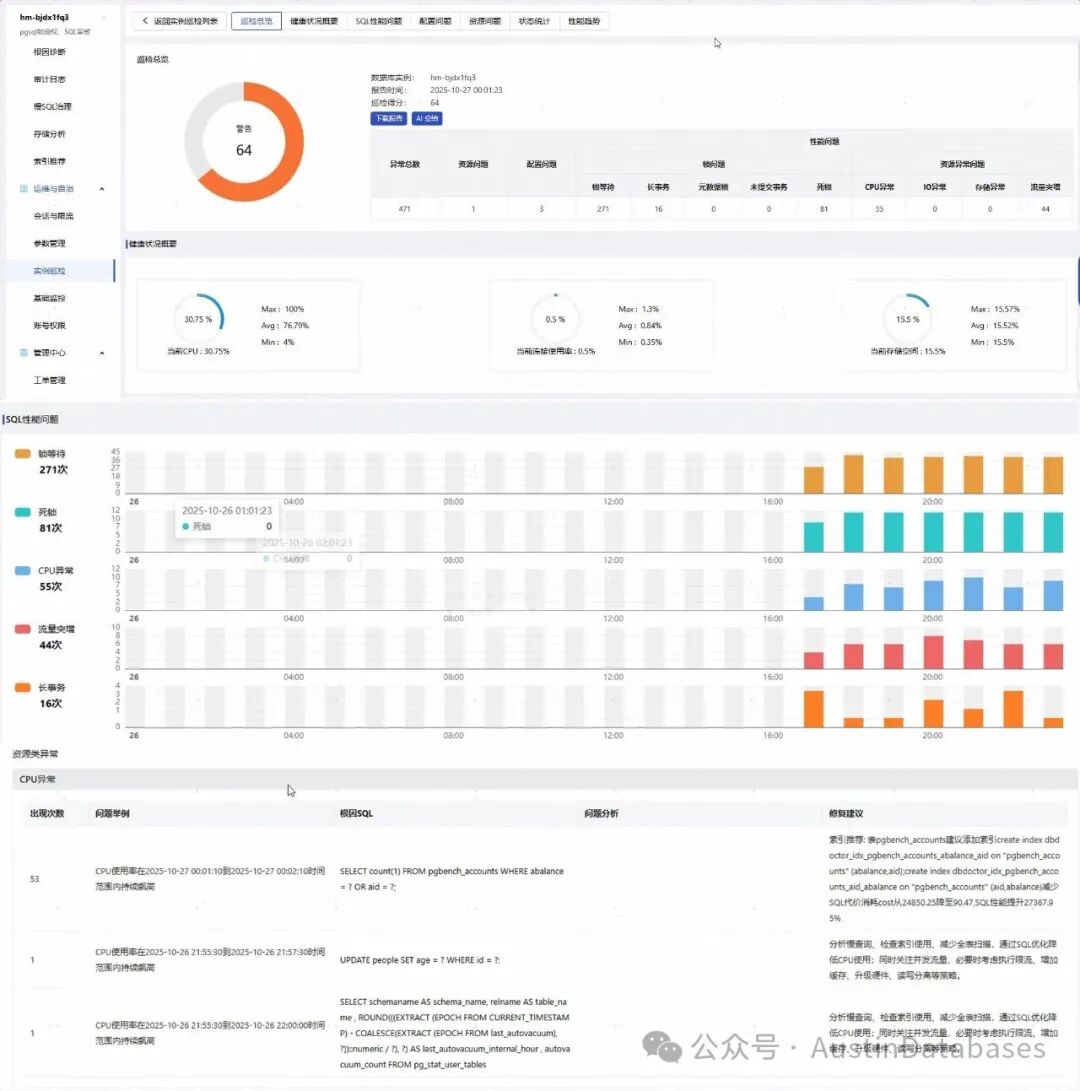Open the hm-bjdx1fq3 instance dropdown arrow
1080x1091 pixels.
pyautogui.click(x=104, y=17)
